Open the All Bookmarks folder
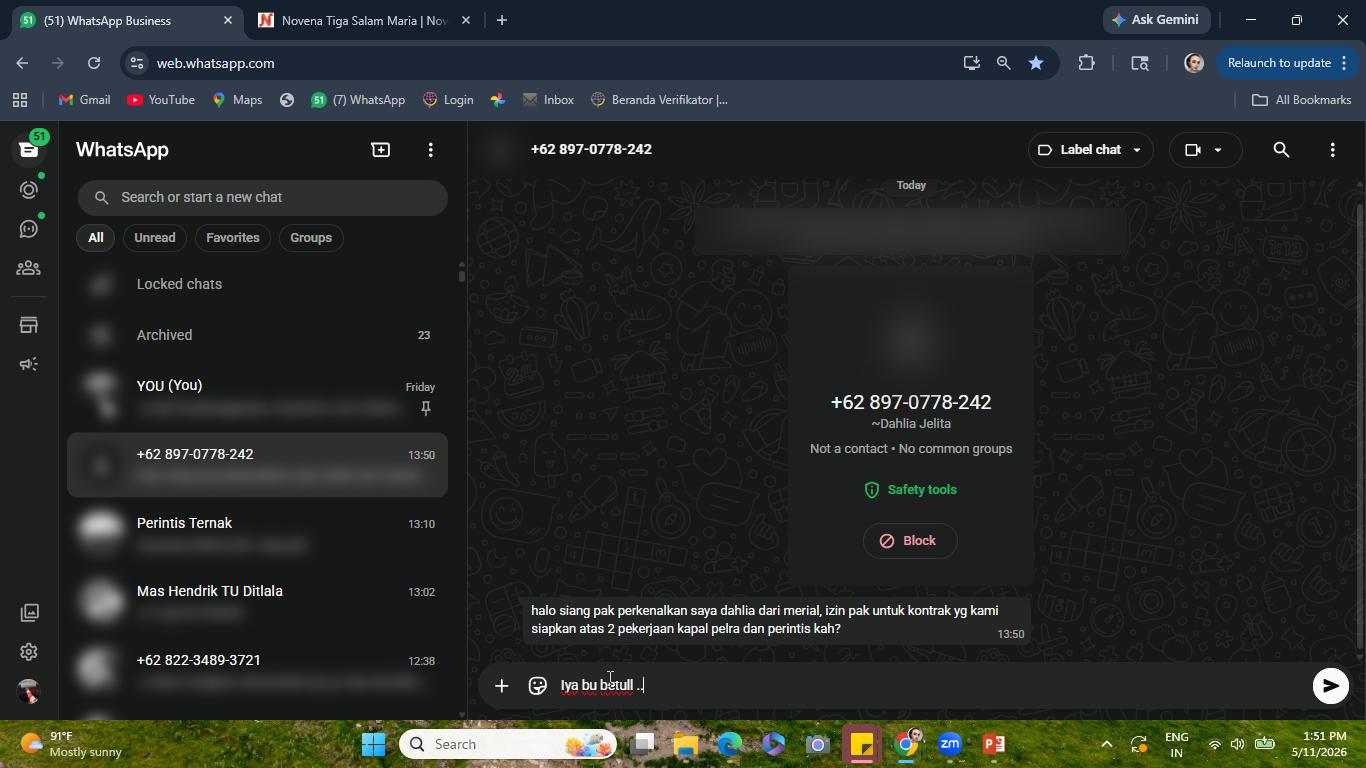 point(1301,100)
